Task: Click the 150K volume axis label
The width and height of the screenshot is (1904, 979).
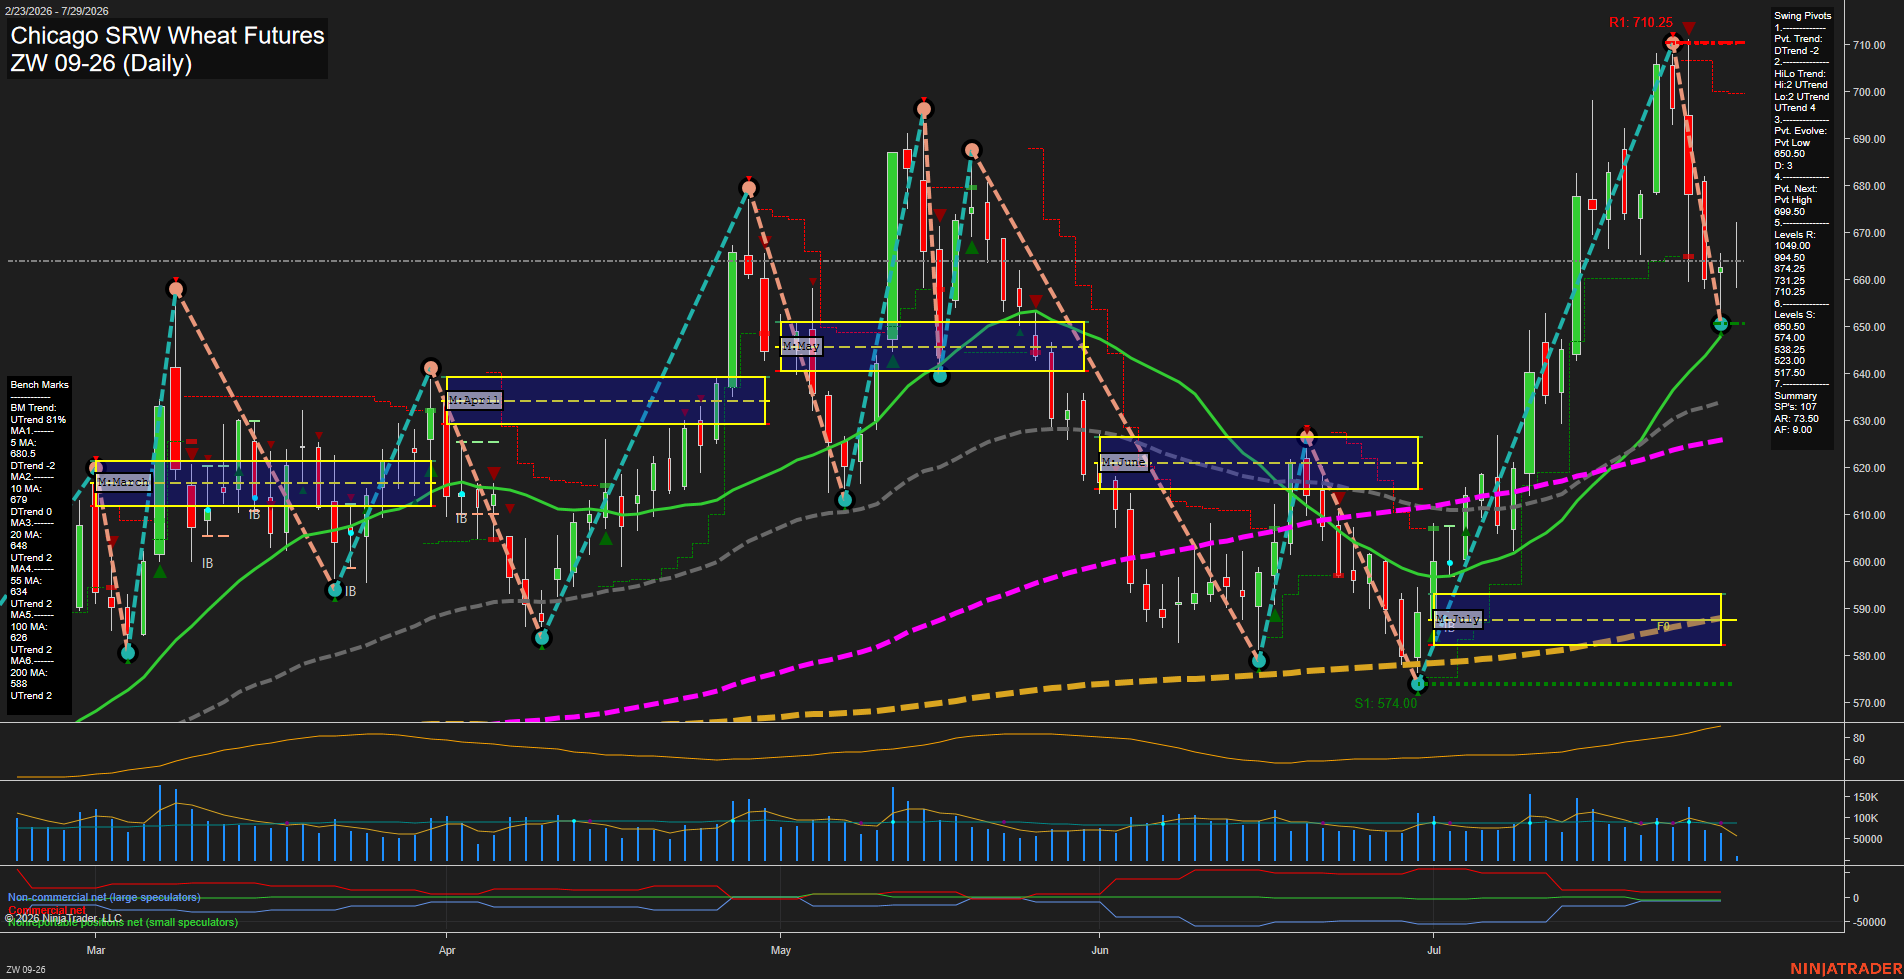Action: [x=1866, y=797]
